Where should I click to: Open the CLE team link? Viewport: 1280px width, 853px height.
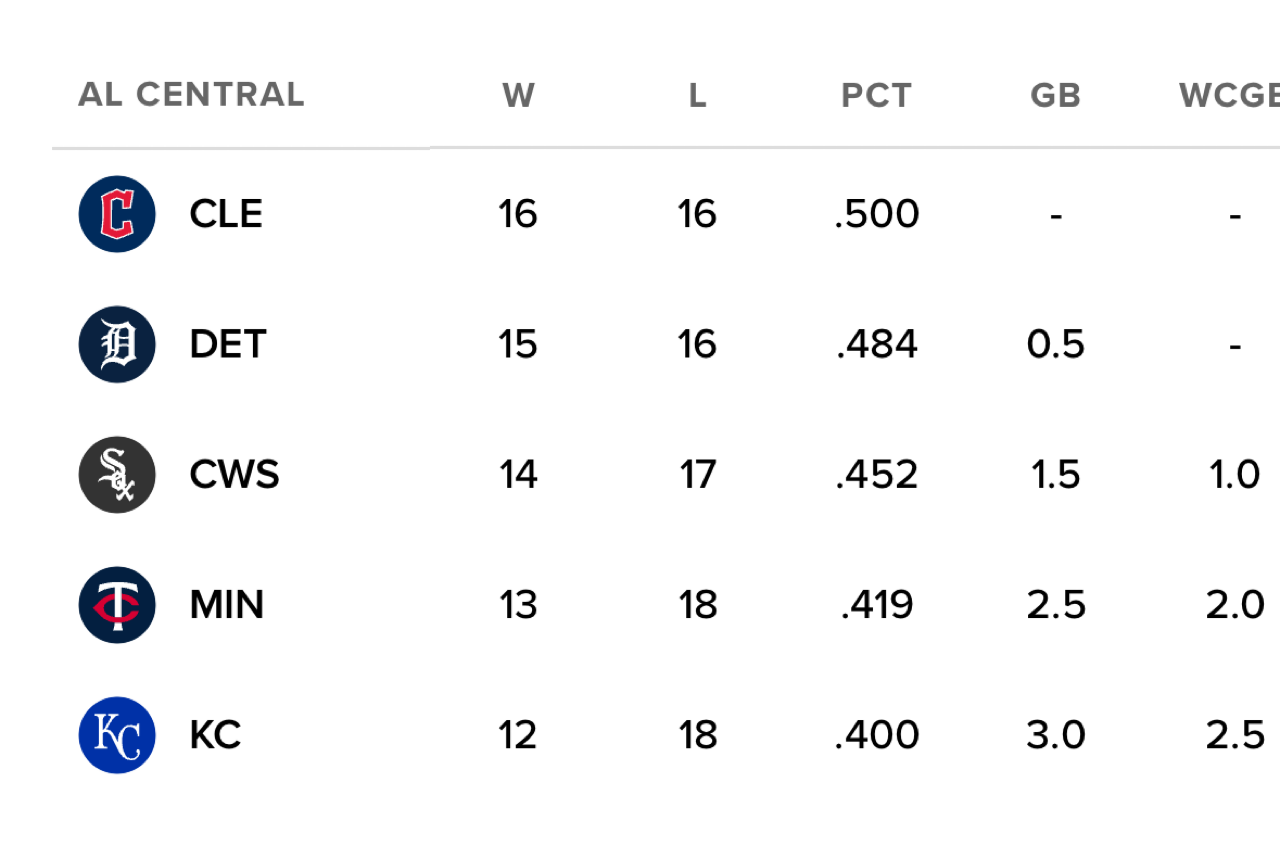[x=226, y=214]
